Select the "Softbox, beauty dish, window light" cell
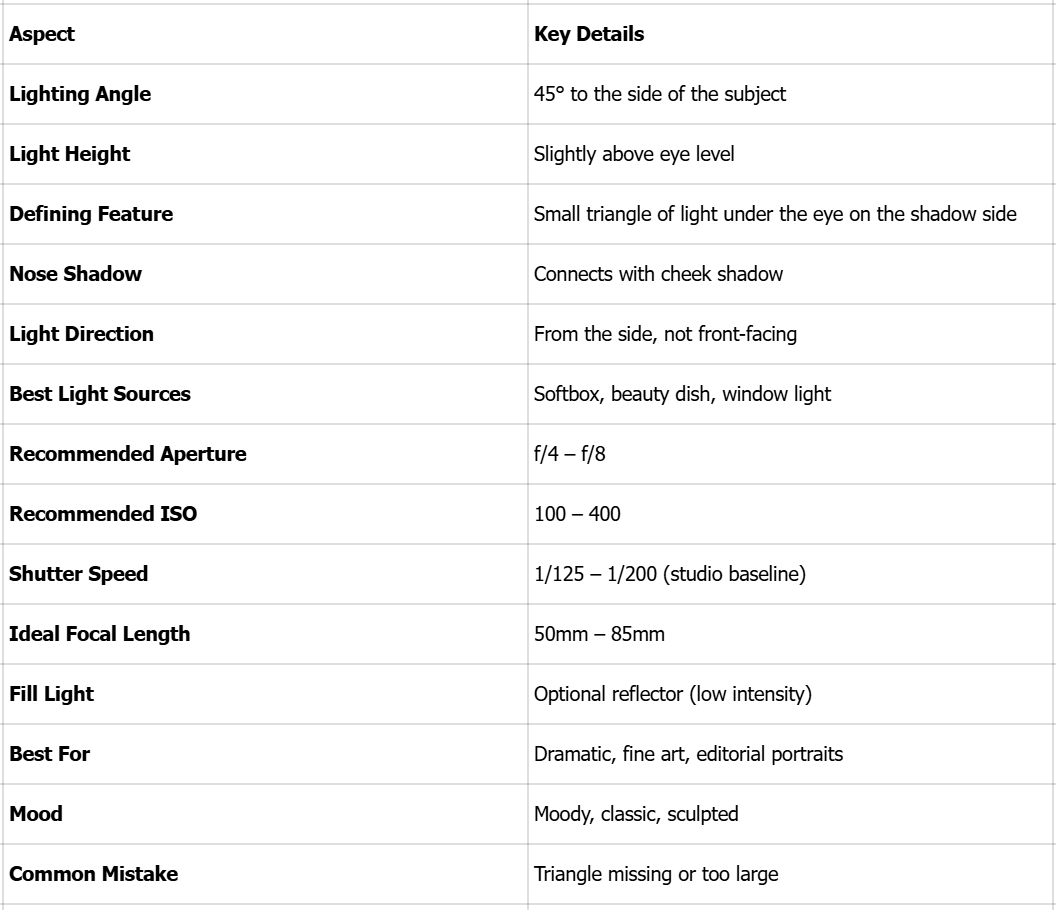The image size is (1056, 910). pyautogui.click(x=682, y=394)
